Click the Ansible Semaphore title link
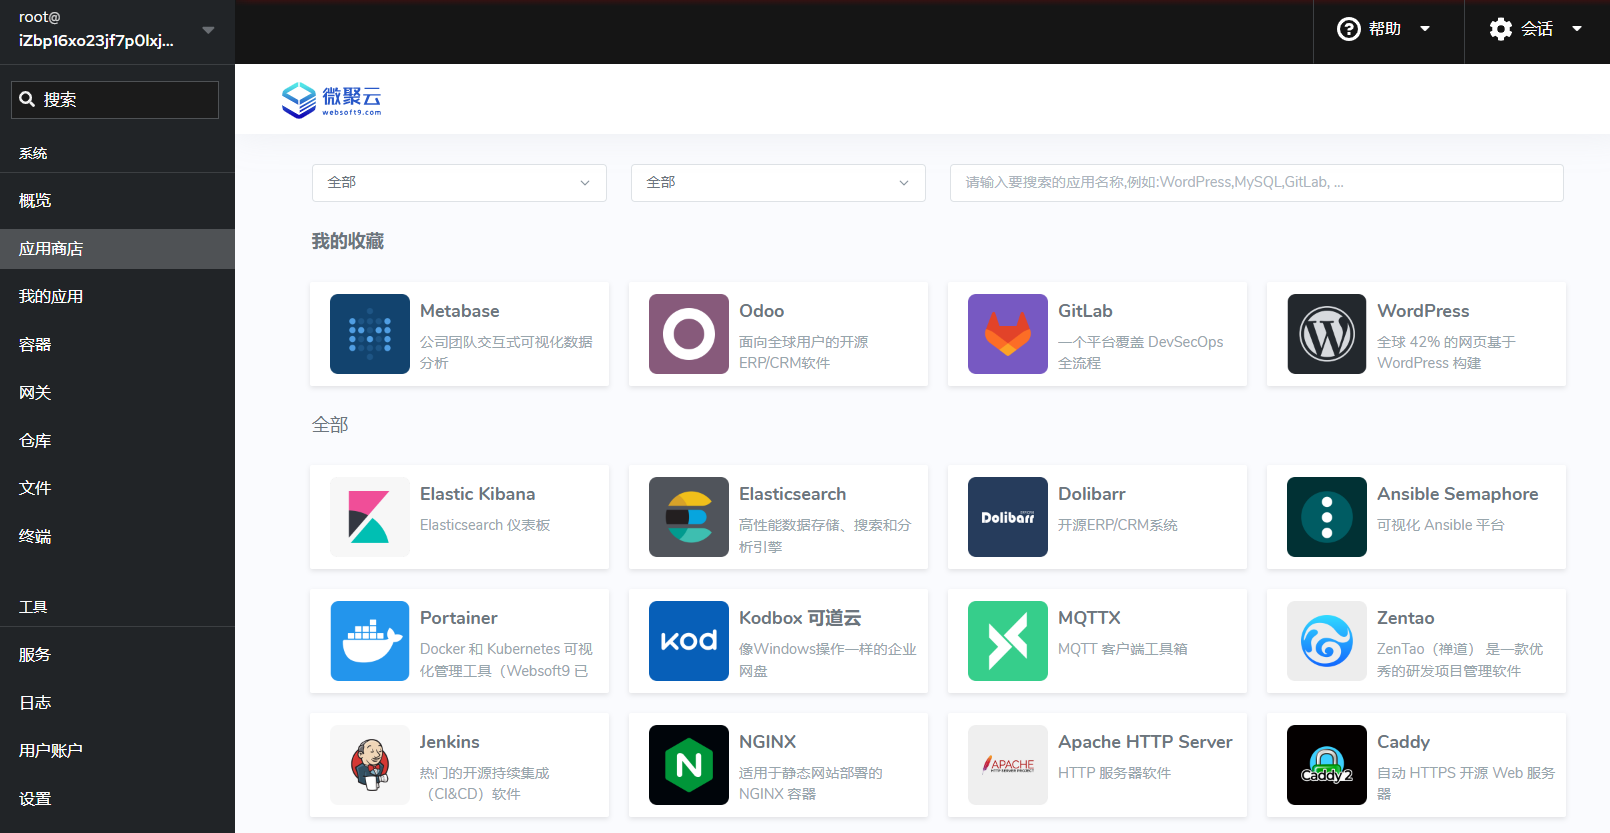This screenshot has height=833, width=1610. click(1457, 494)
